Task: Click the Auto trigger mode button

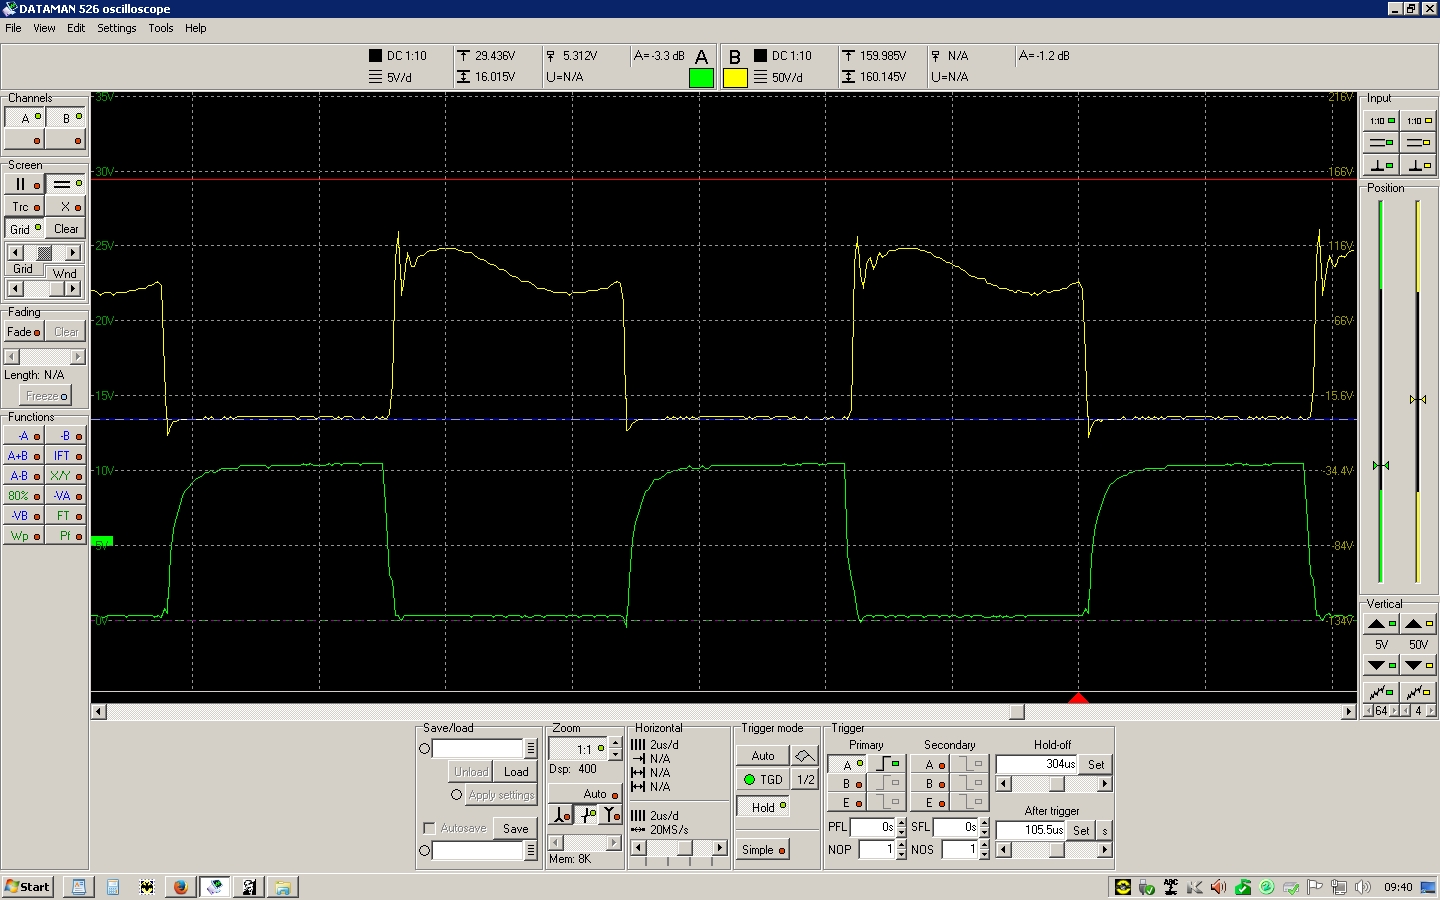Action: coord(763,756)
